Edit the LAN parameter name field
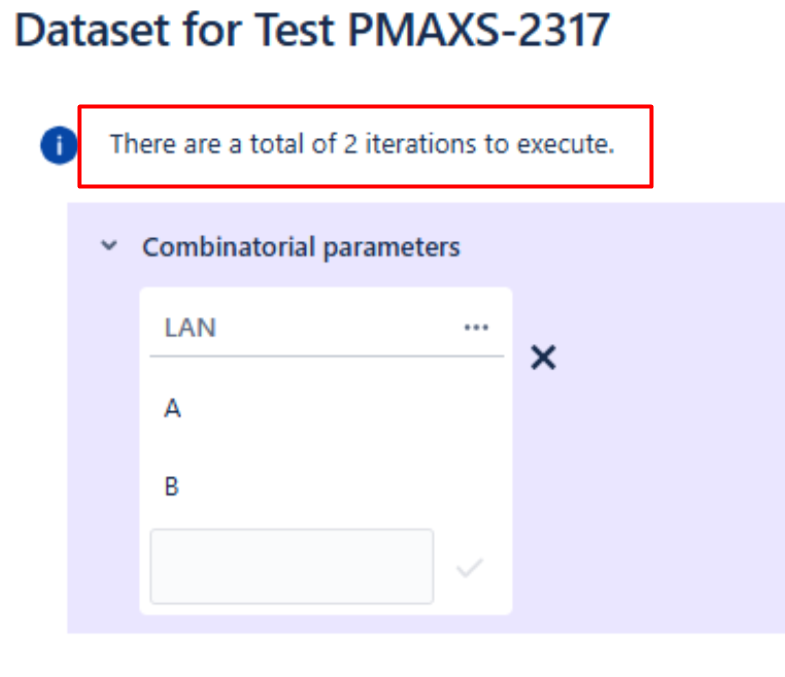The width and height of the screenshot is (785, 677). (300, 328)
